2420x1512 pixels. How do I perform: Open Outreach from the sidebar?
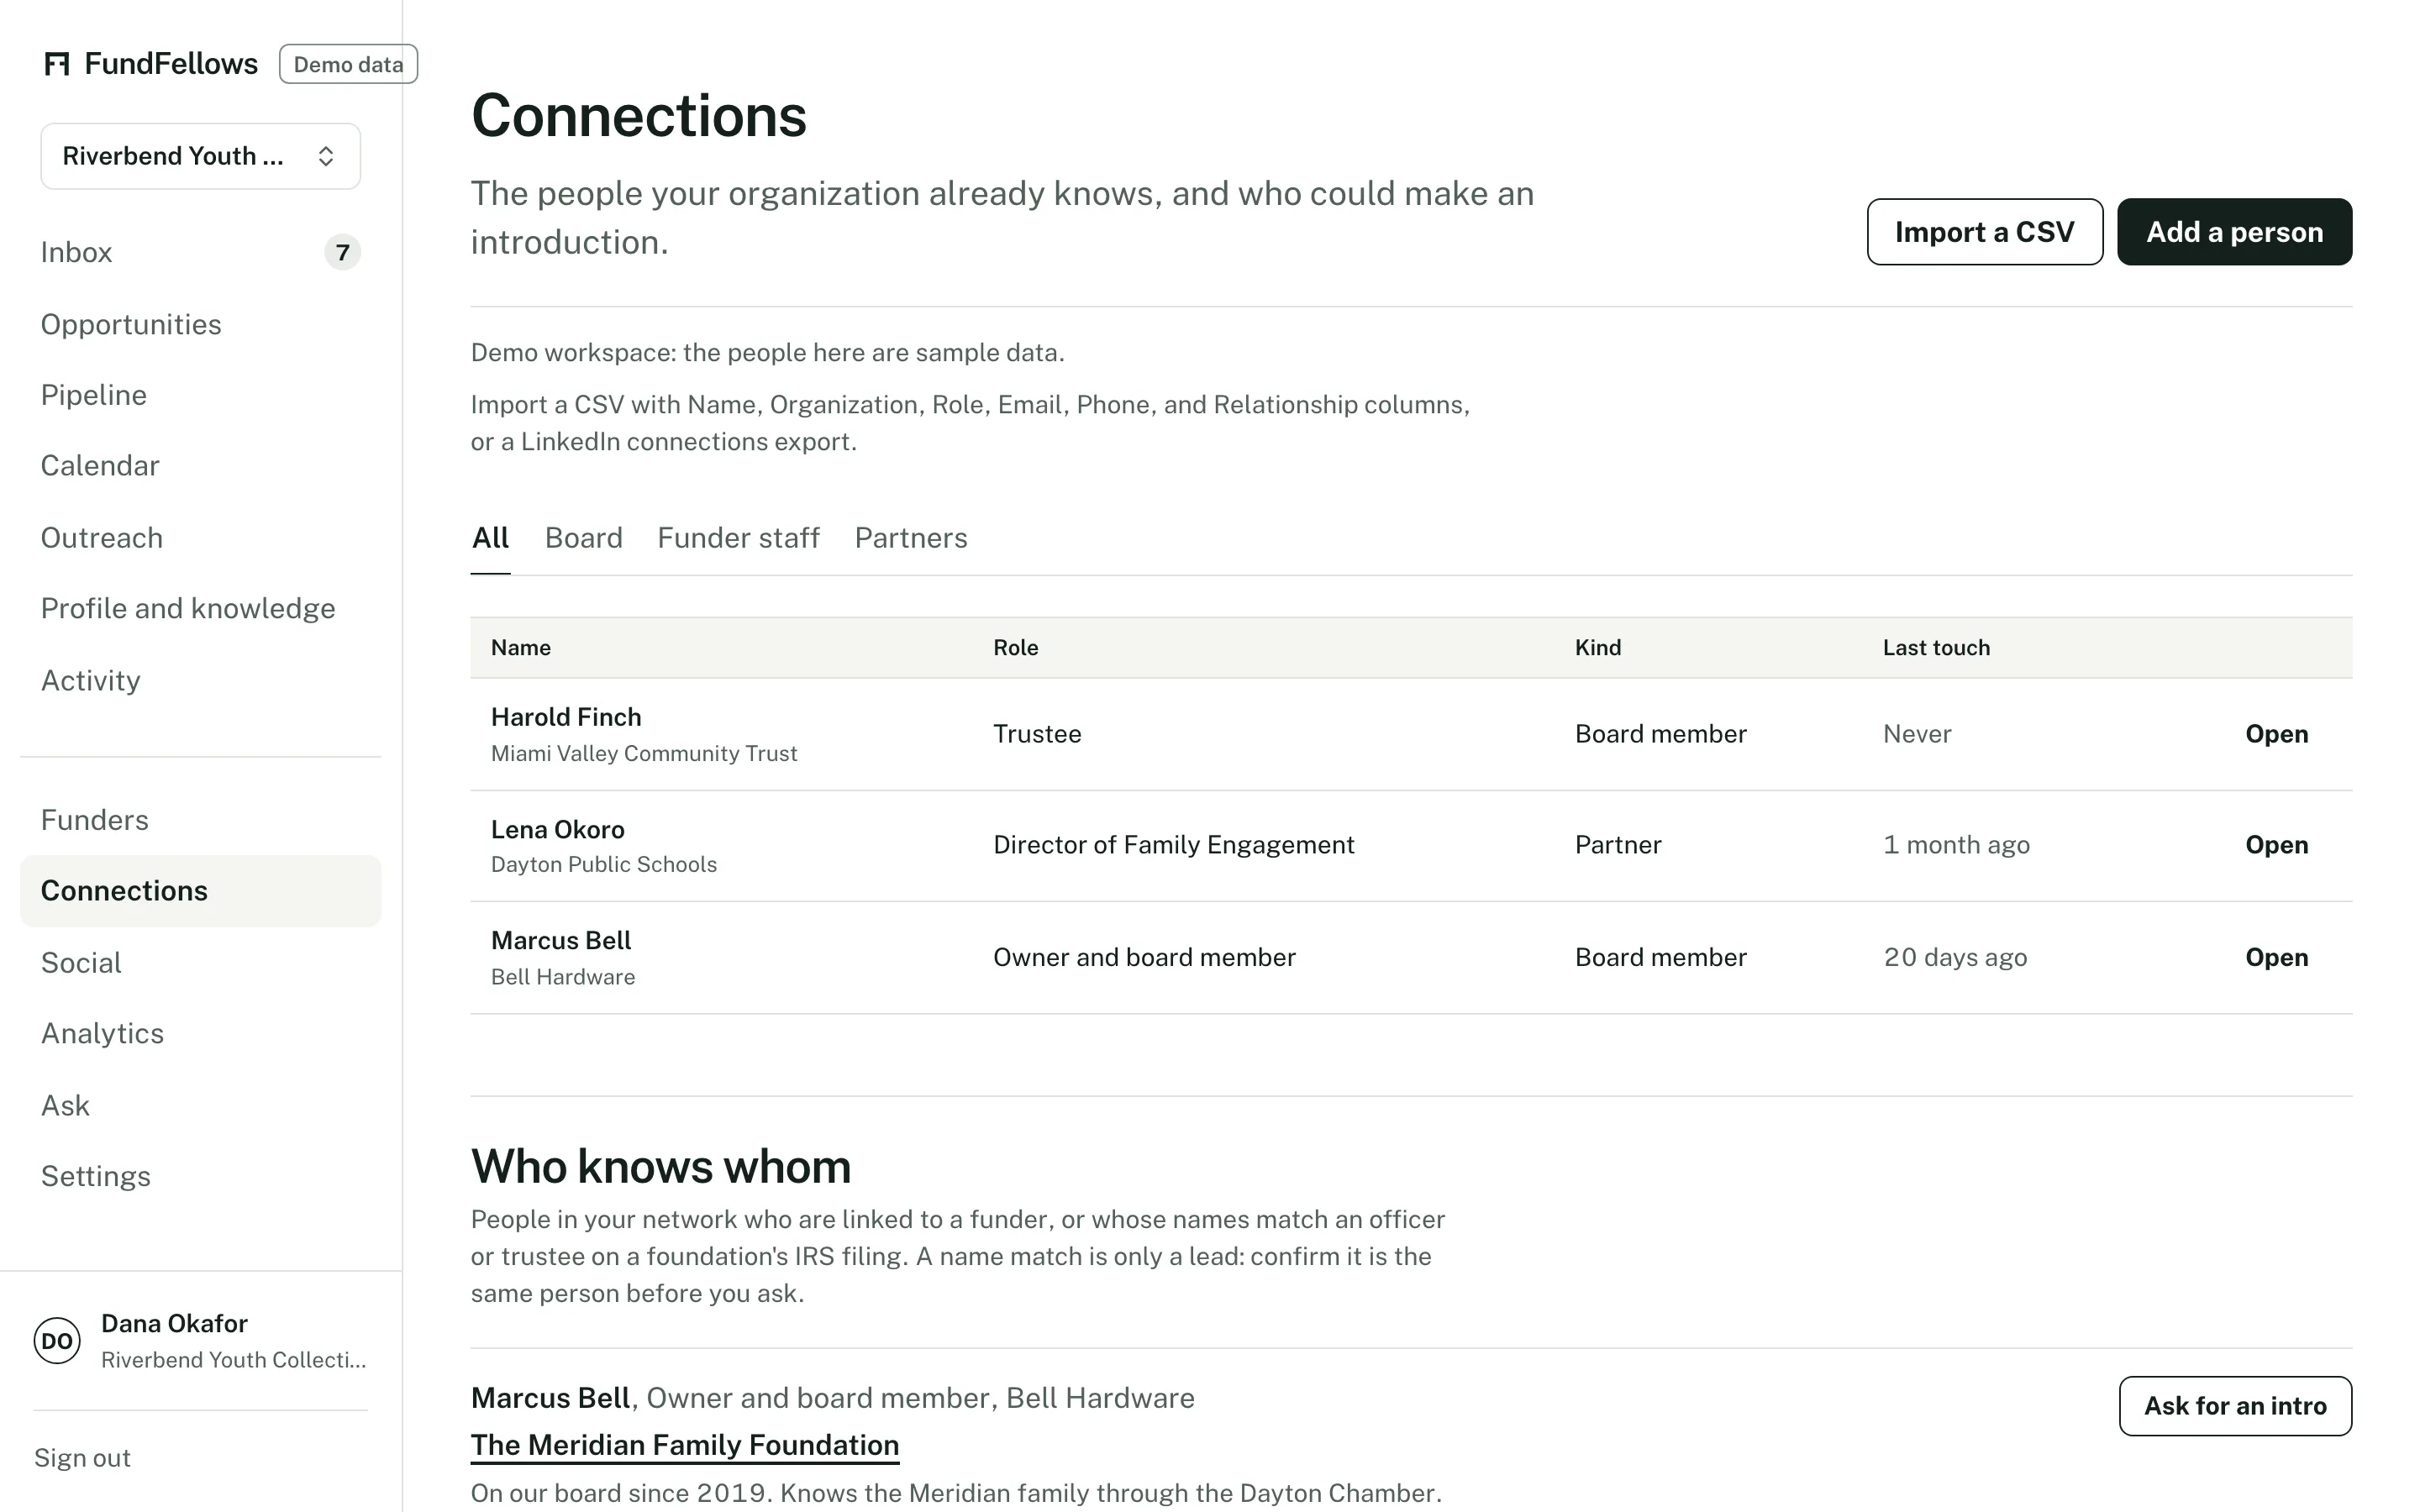click(200, 538)
